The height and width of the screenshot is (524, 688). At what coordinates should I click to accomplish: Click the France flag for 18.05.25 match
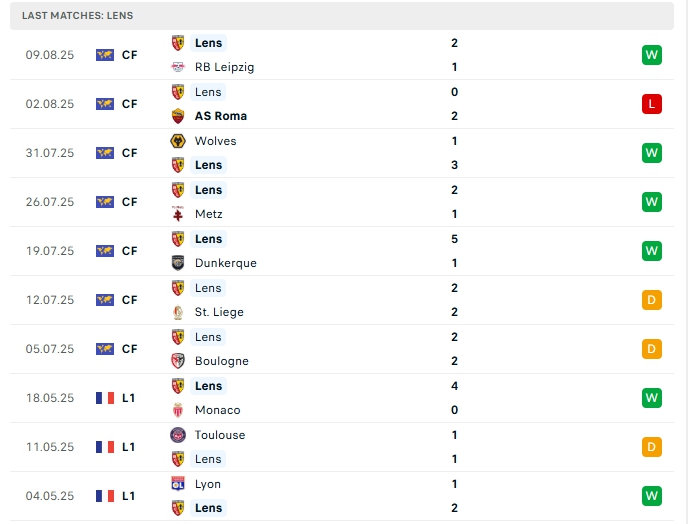pyautogui.click(x=105, y=398)
